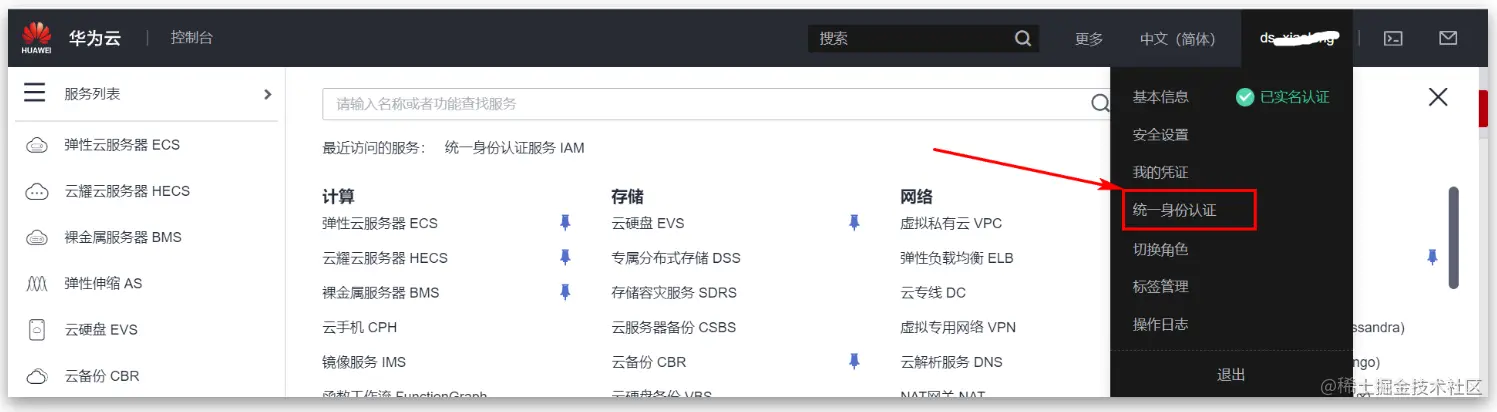The width and height of the screenshot is (1497, 412).
Task: Open 弹性负载均衡 ELB service
Action: point(957,258)
